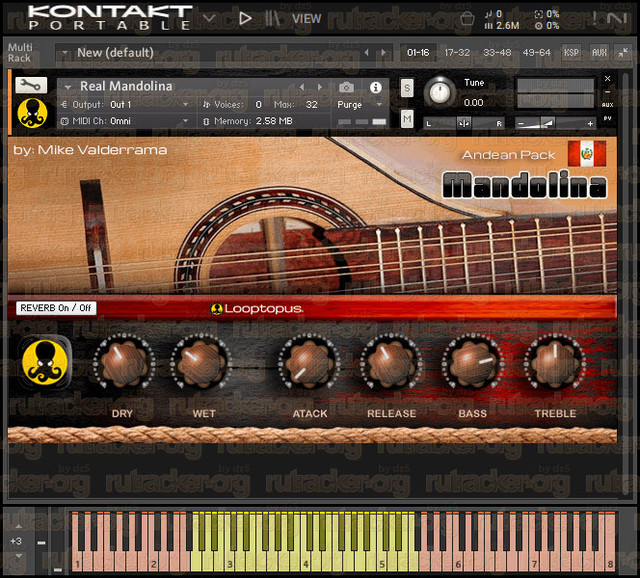Go to next multi with right arrow
The height and width of the screenshot is (578, 640).
pyautogui.click(x=383, y=53)
